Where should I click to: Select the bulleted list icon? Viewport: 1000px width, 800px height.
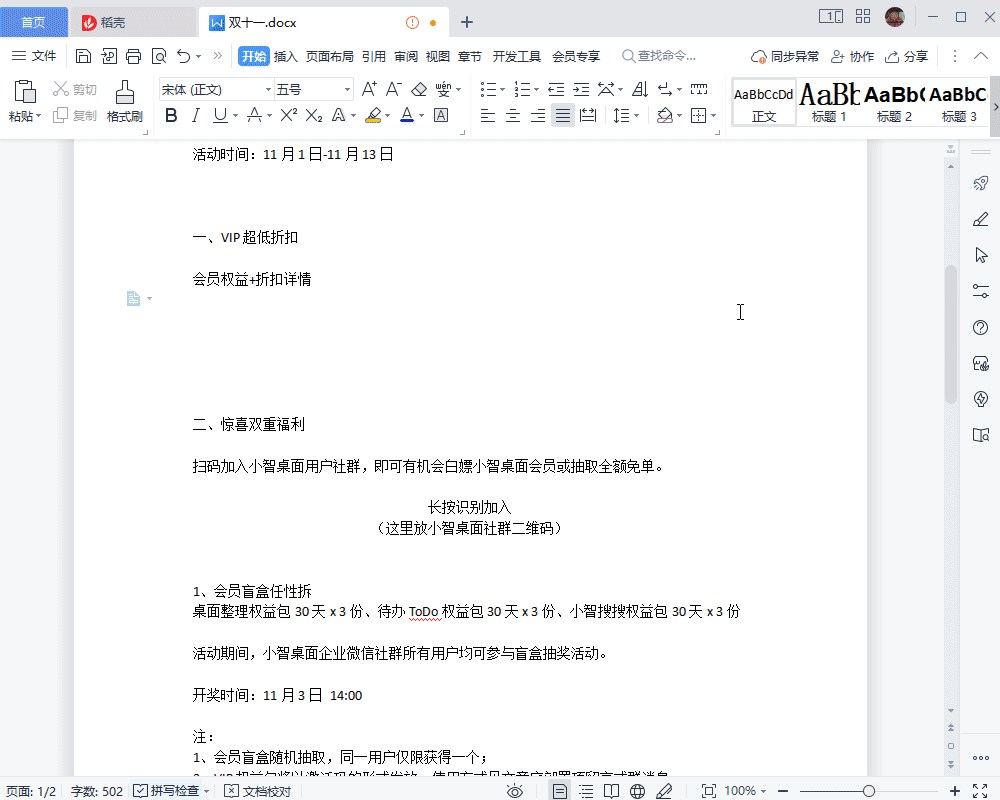pyautogui.click(x=490, y=88)
